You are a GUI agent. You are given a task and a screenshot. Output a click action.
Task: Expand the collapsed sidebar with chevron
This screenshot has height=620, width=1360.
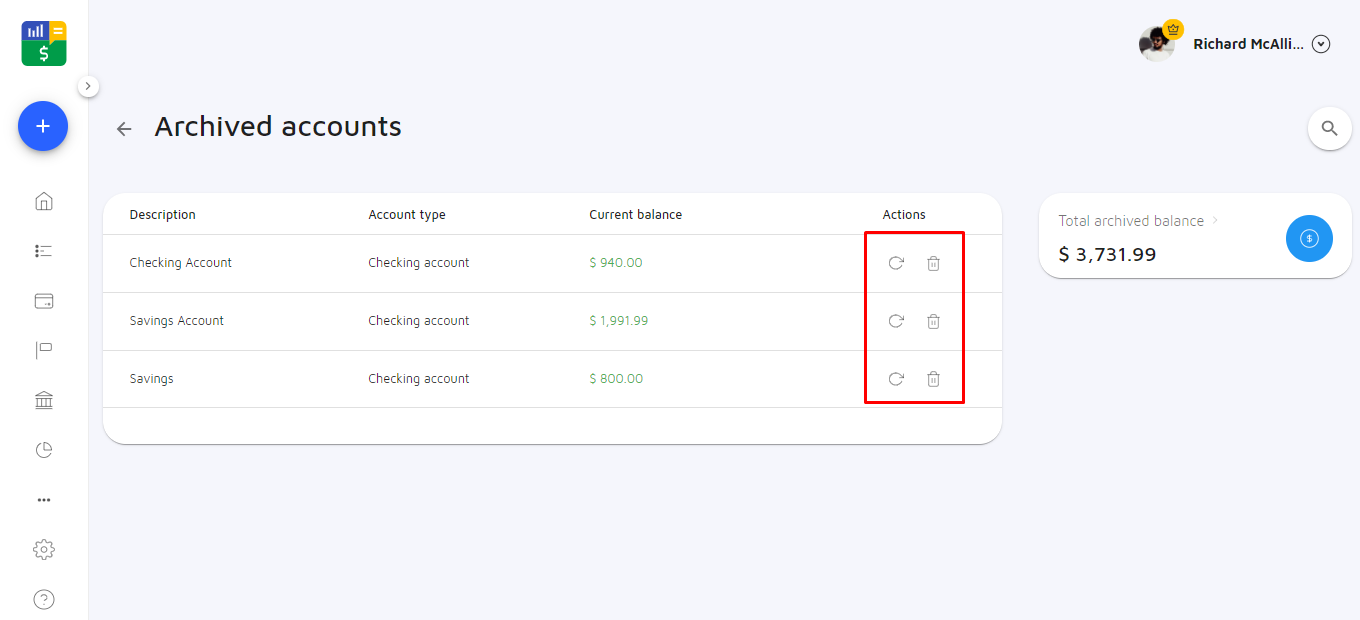pyautogui.click(x=88, y=87)
